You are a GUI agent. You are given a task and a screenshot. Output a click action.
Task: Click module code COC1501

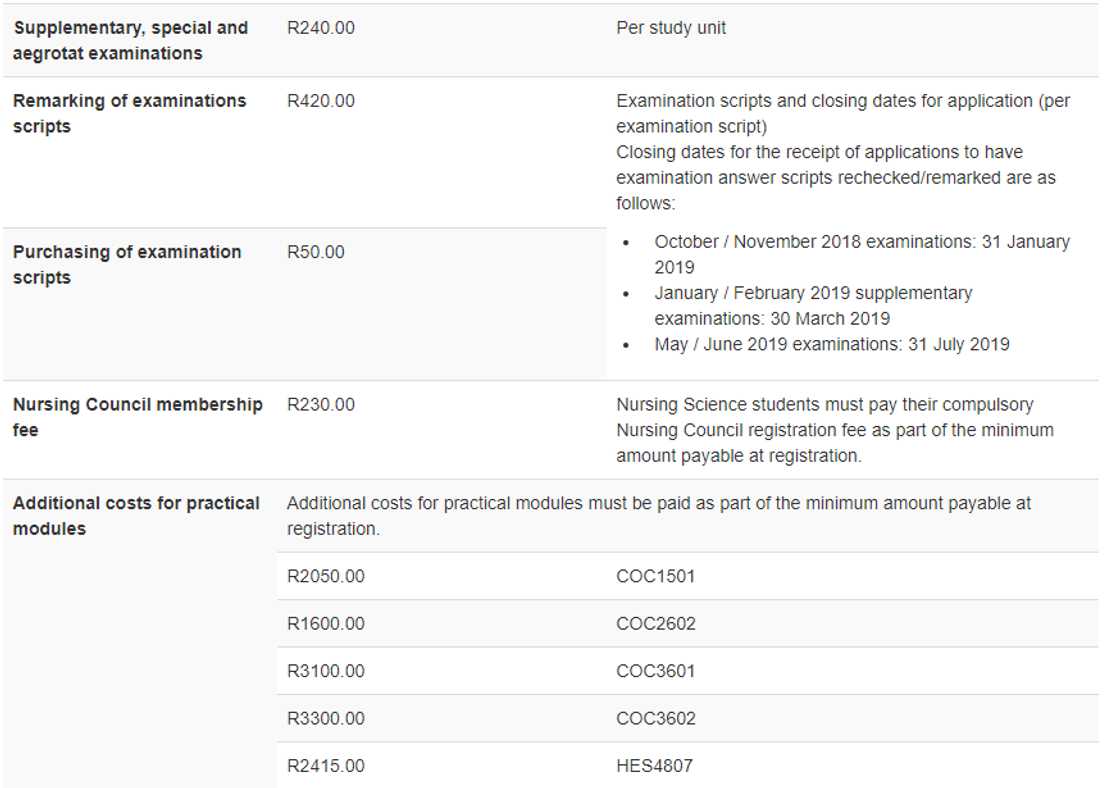click(655, 576)
